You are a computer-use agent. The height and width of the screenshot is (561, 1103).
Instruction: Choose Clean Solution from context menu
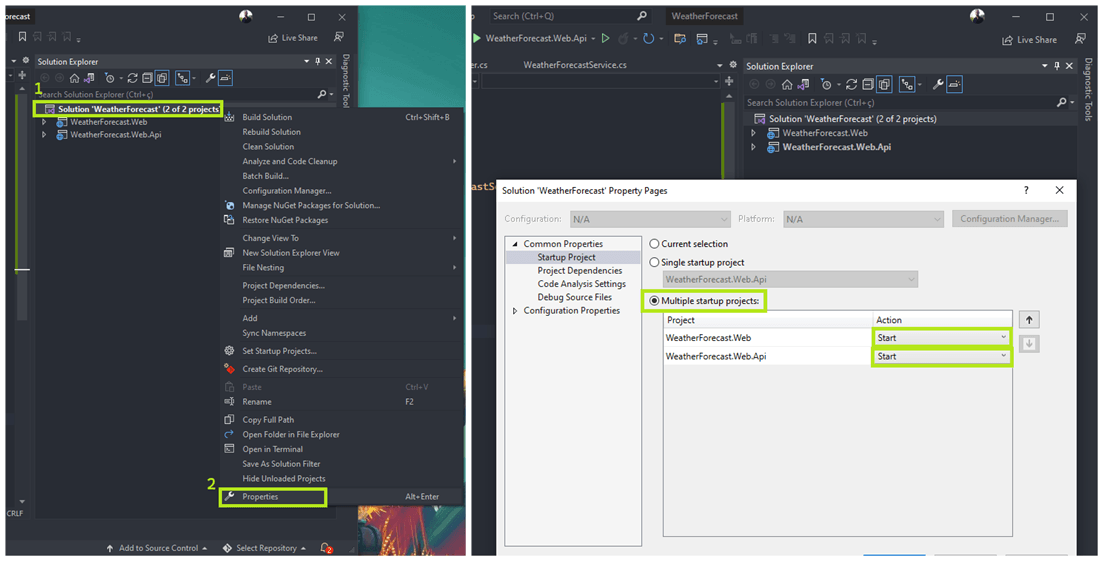[x=342, y=146]
